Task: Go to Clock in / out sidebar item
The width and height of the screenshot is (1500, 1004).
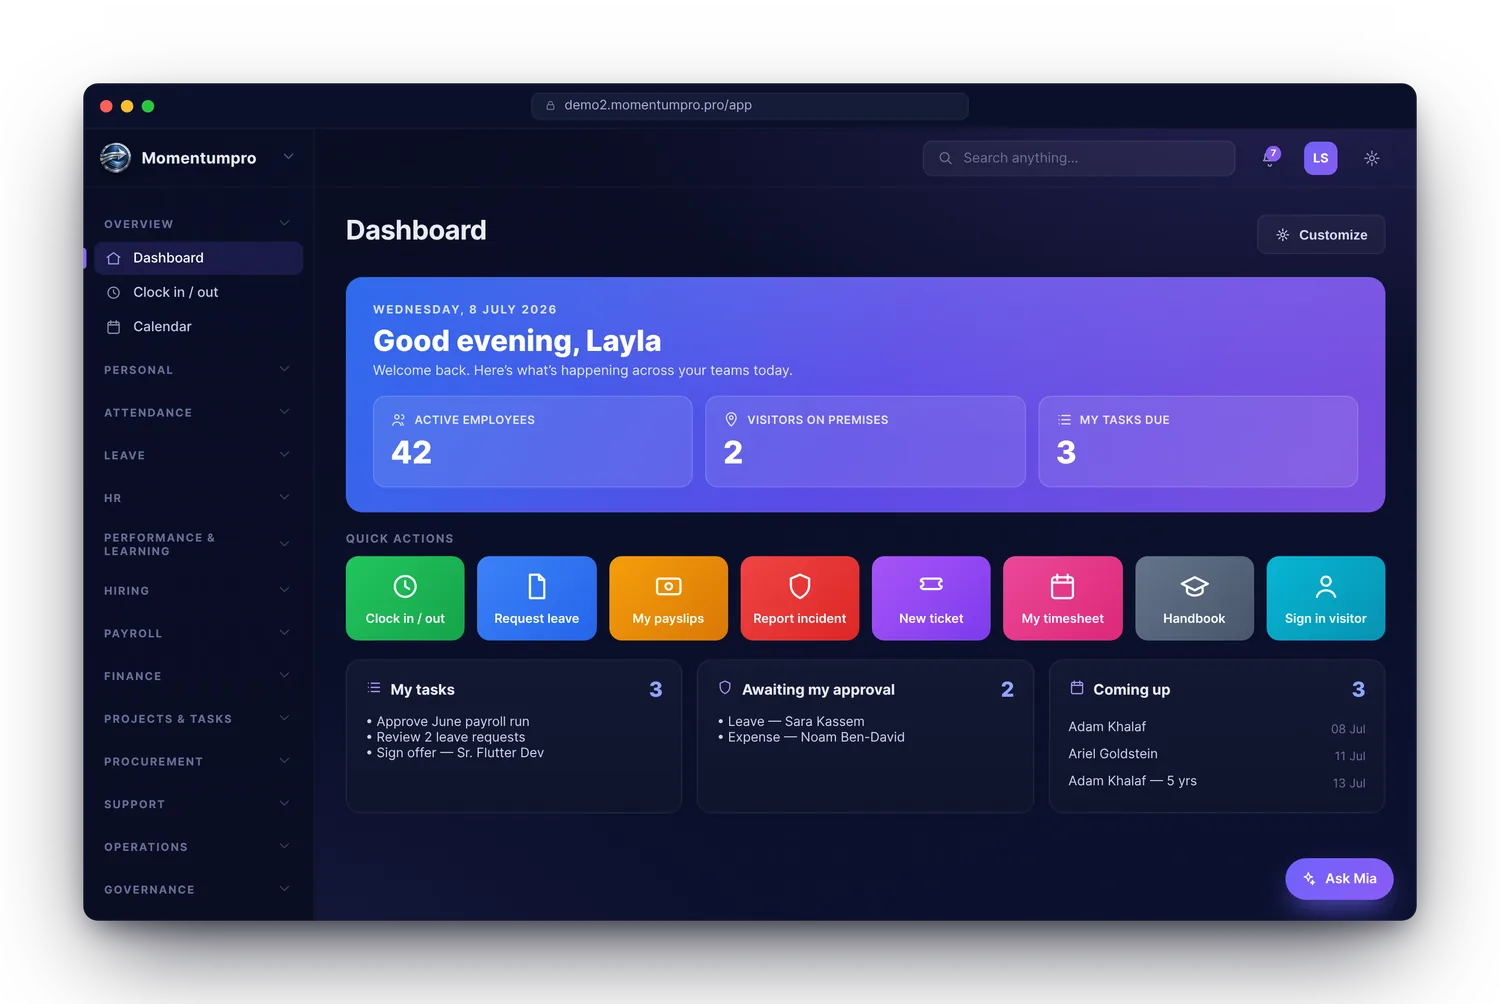Action: [198, 292]
